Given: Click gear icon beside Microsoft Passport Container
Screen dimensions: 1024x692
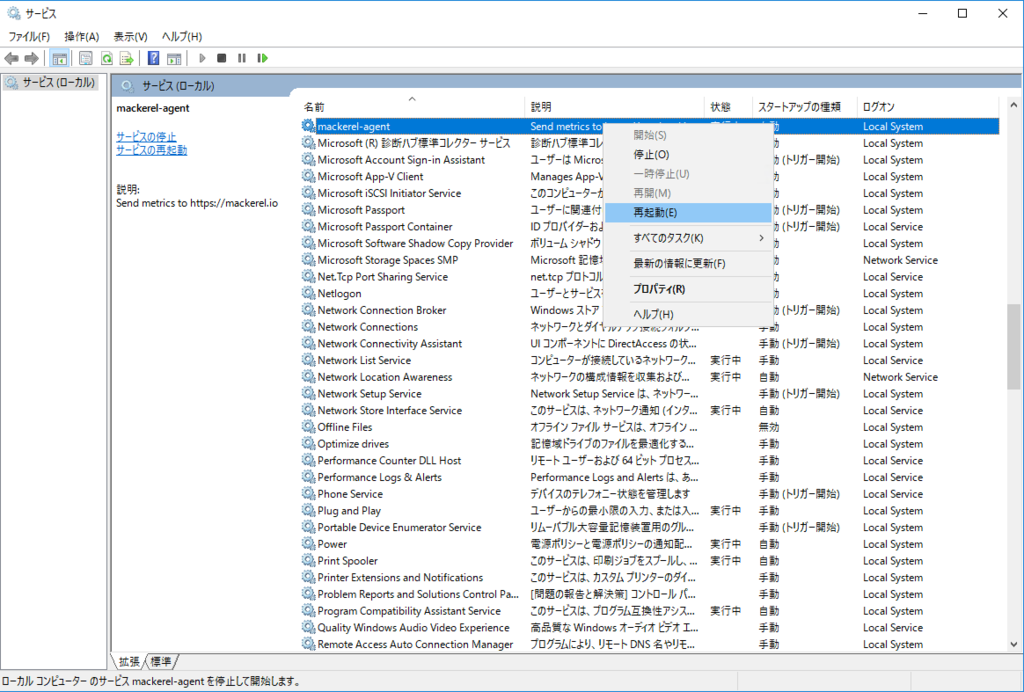Looking at the screenshot, I should (308, 226).
